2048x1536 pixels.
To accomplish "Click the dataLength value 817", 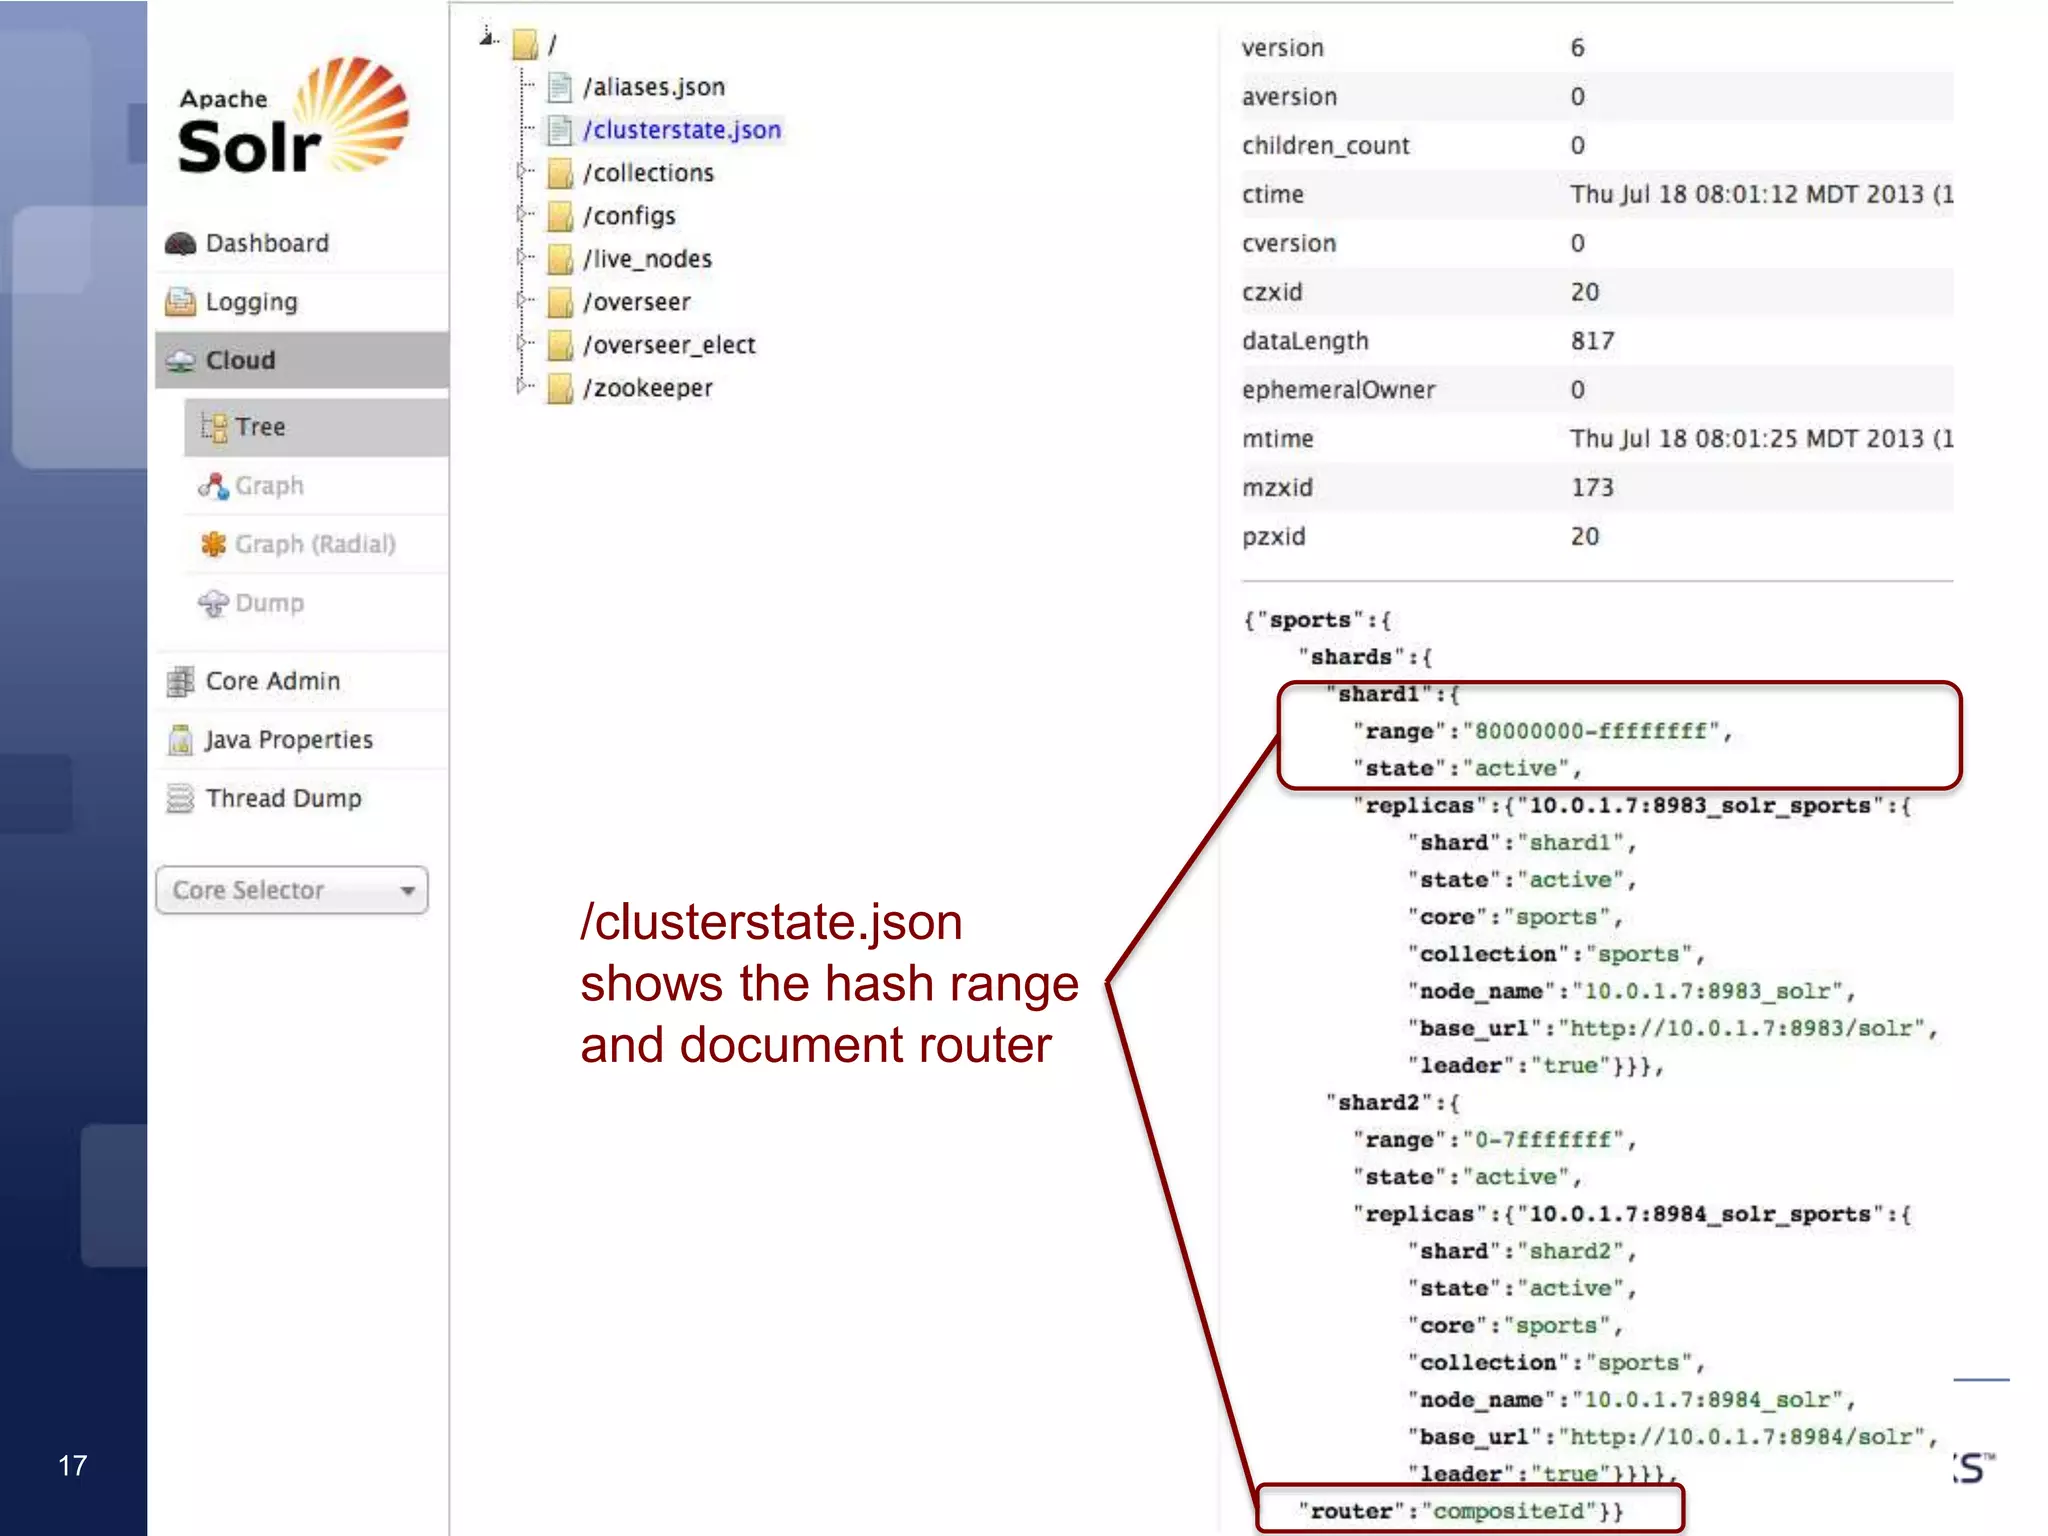I will coord(1592,341).
